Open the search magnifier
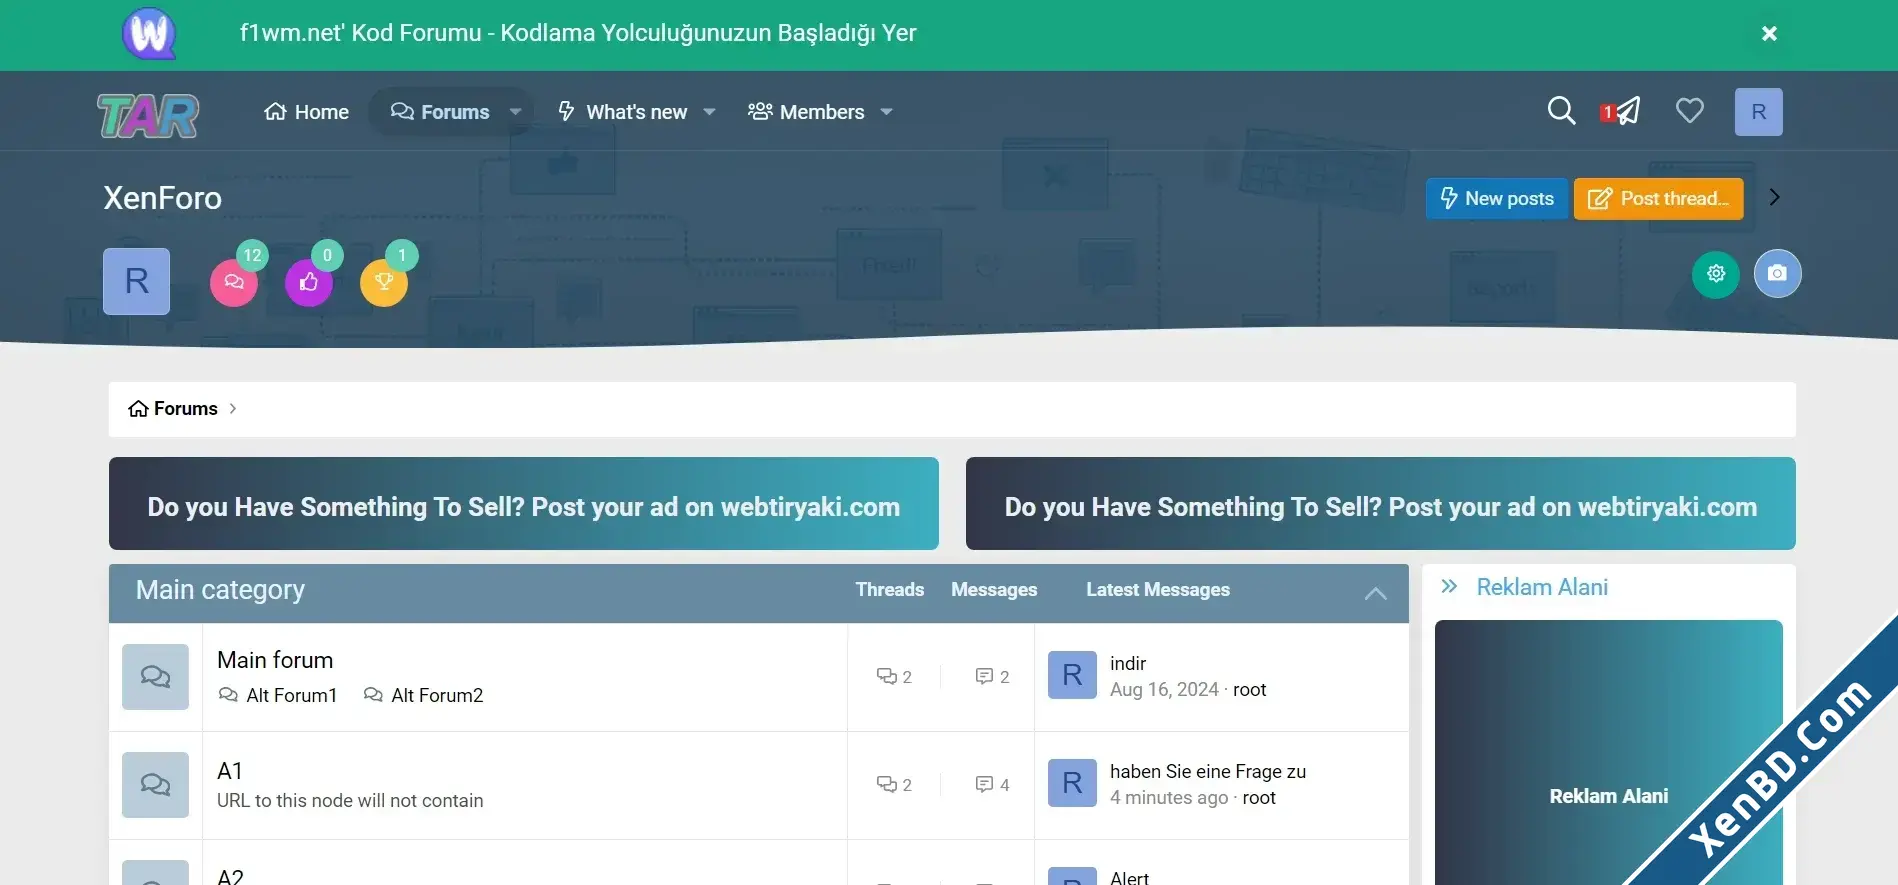 (x=1561, y=110)
